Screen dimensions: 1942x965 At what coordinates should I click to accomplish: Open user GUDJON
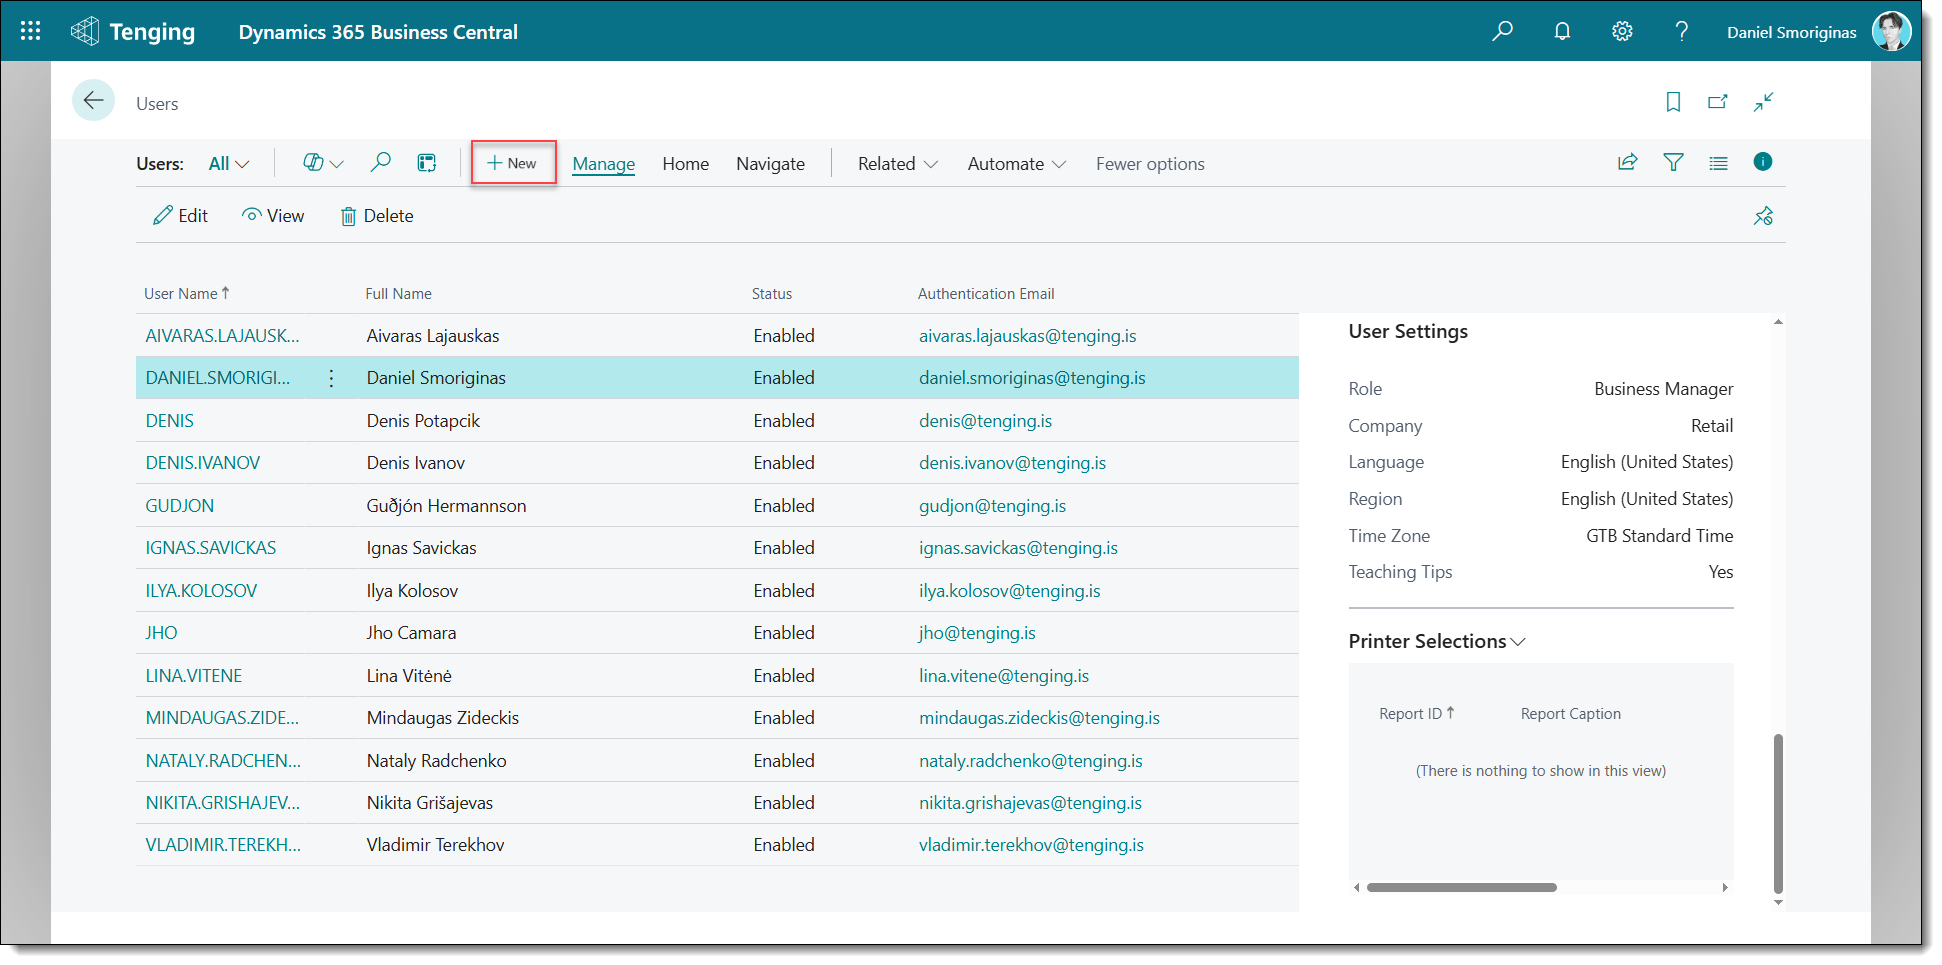[180, 506]
